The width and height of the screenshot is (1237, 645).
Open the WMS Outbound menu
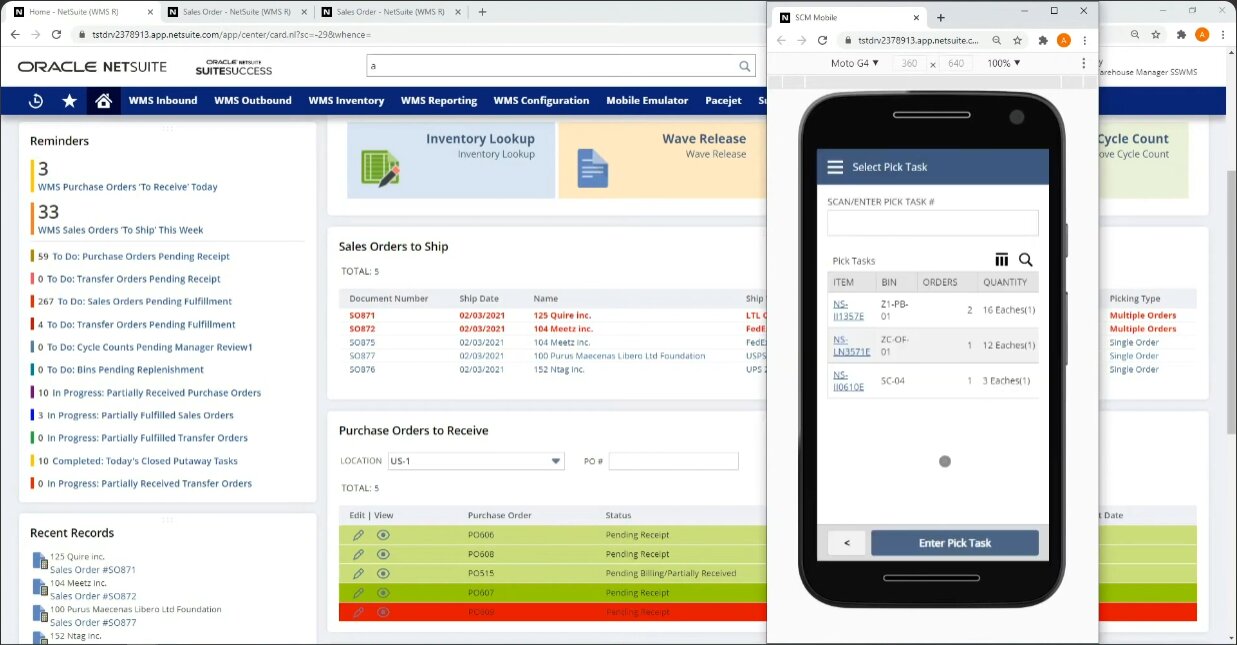[x=252, y=101]
